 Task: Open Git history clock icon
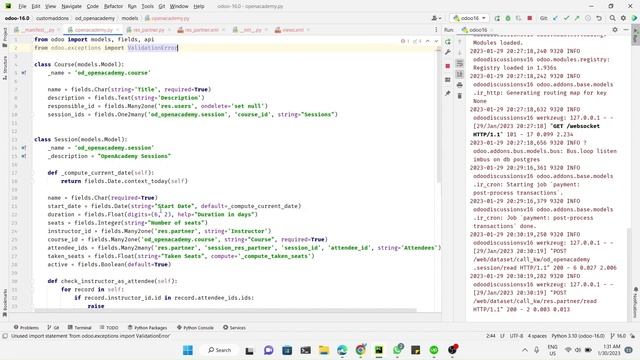[588, 18]
